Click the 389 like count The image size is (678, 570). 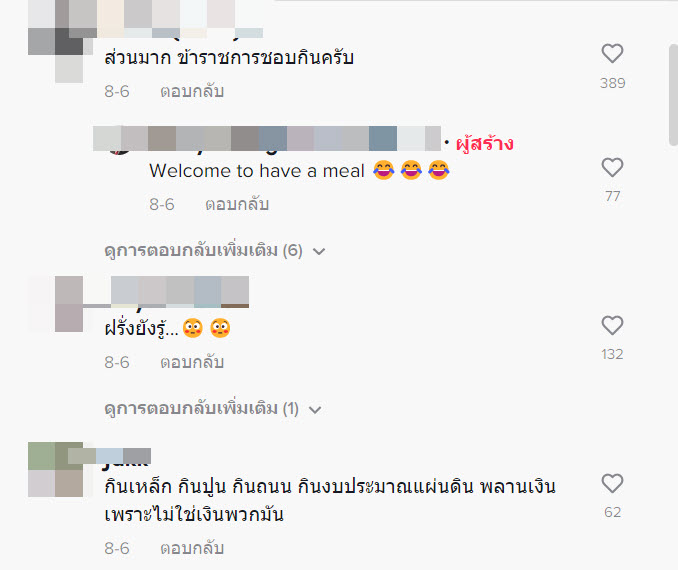pyautogui.click(x=612, y=83)
